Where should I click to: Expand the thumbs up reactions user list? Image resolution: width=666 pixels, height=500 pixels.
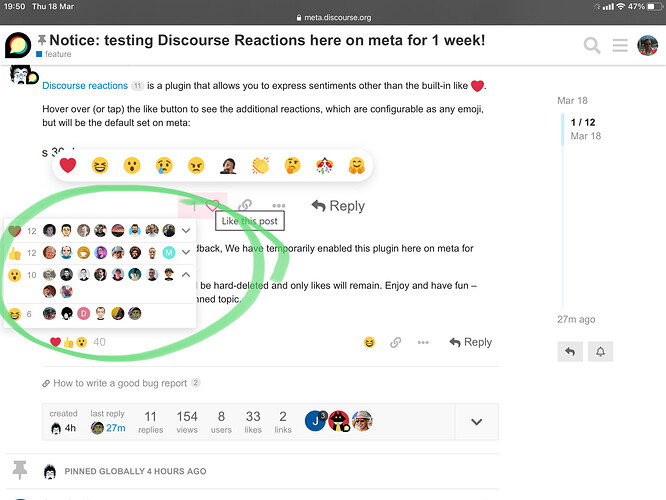(186, 252)
